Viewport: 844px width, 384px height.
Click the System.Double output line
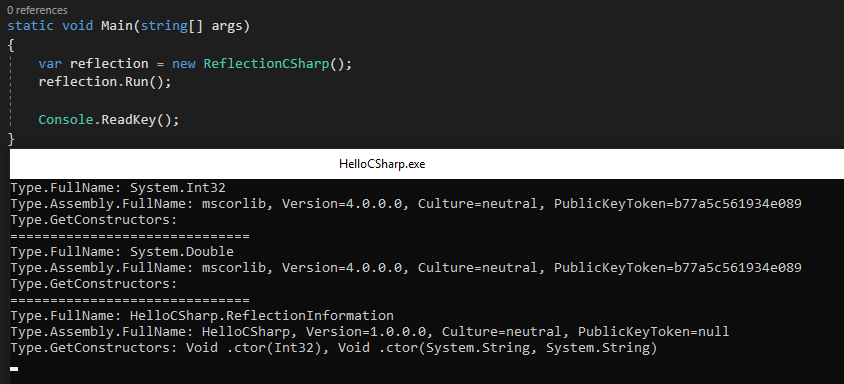click(x=122, y=252)
